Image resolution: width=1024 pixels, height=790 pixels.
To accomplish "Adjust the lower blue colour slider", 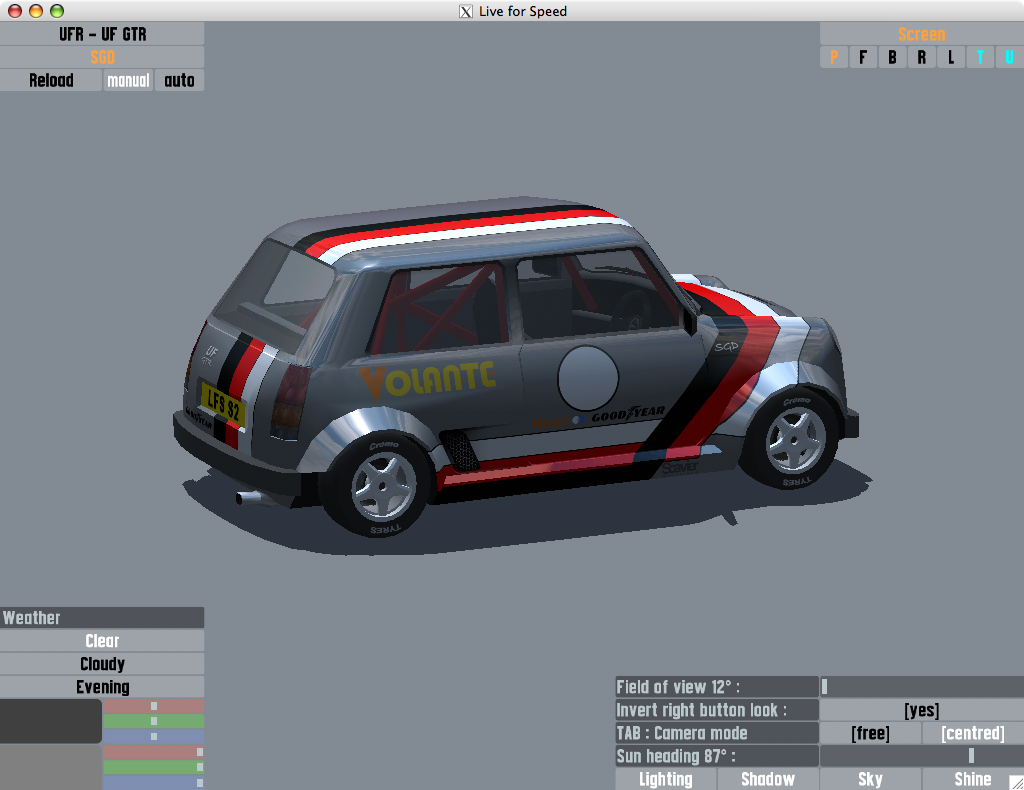I will (x=153, y=782).
